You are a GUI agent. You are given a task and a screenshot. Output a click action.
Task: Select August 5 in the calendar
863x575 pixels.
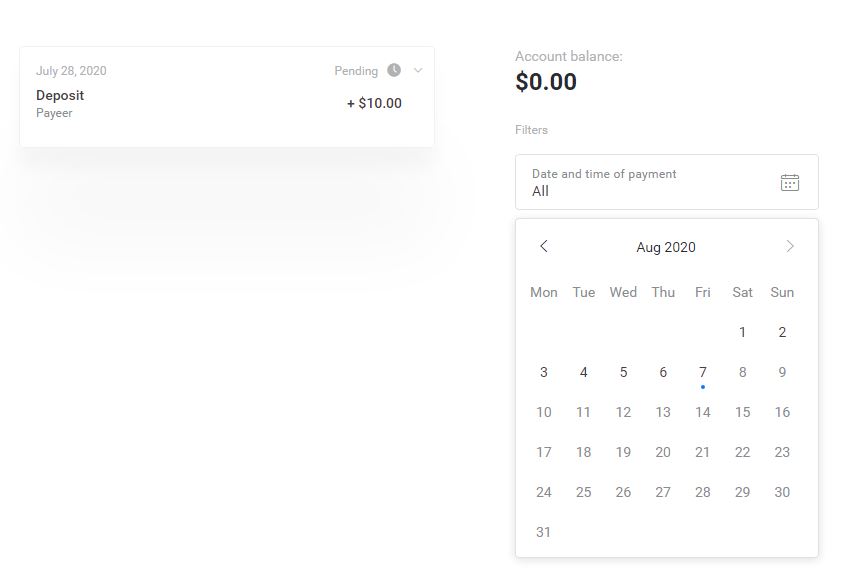(x=623, y=372)
